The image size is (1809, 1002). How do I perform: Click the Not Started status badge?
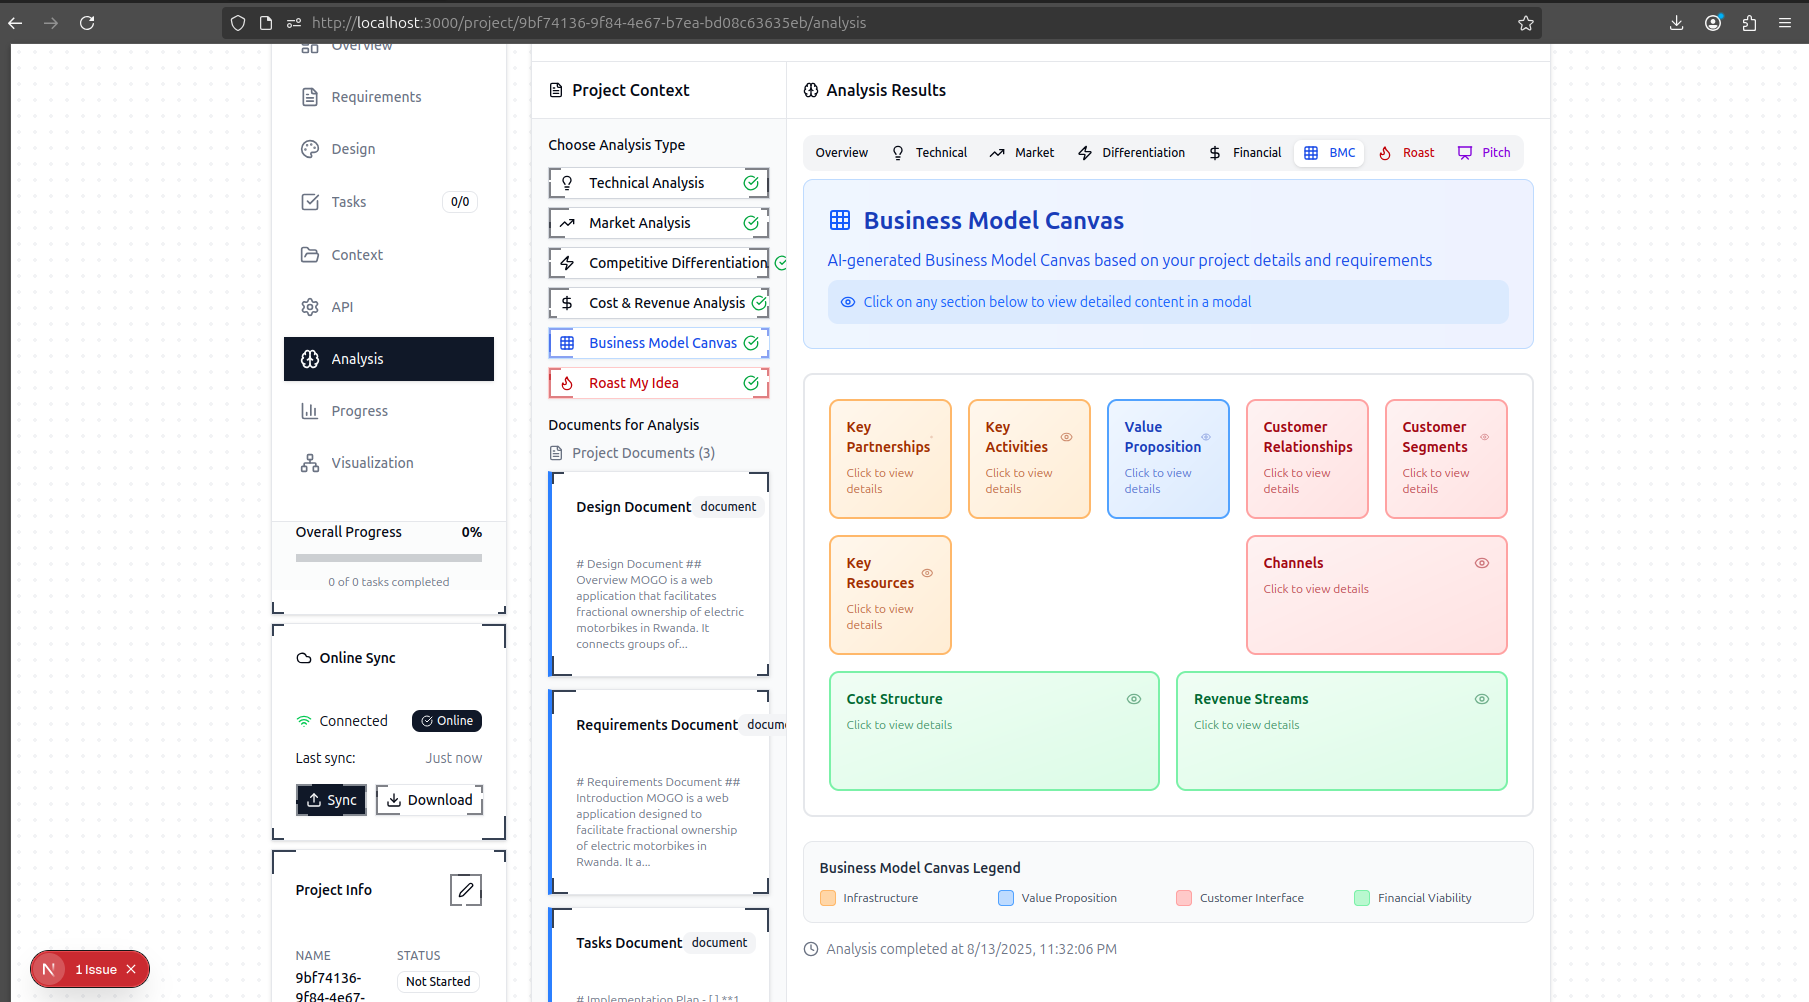438,982
